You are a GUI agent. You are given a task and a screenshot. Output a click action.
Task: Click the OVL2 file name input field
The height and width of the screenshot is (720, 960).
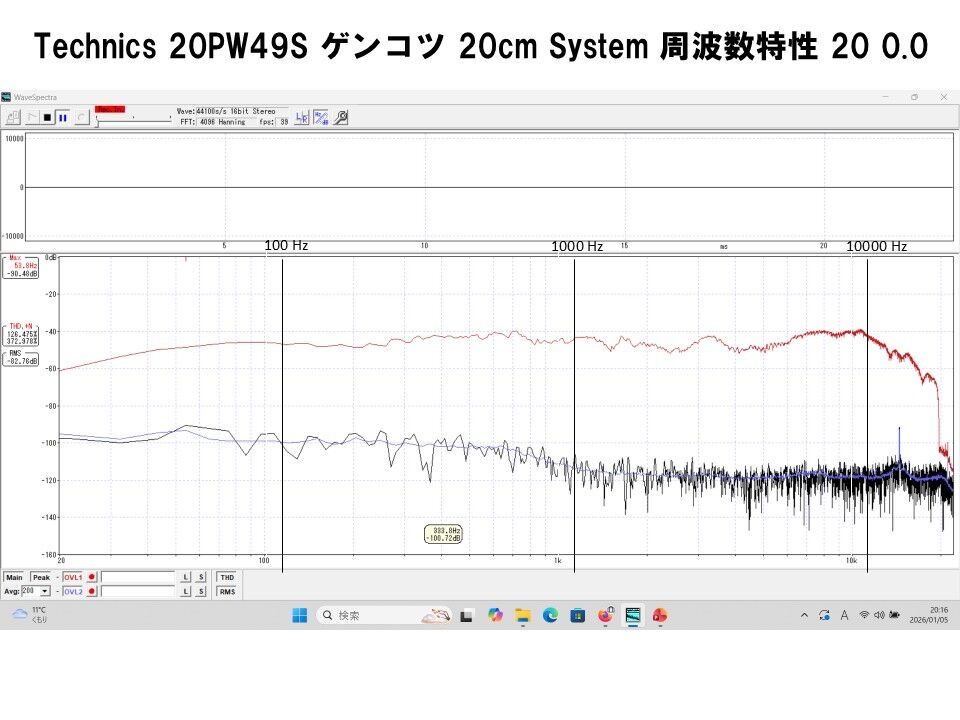tap(138, 591)
